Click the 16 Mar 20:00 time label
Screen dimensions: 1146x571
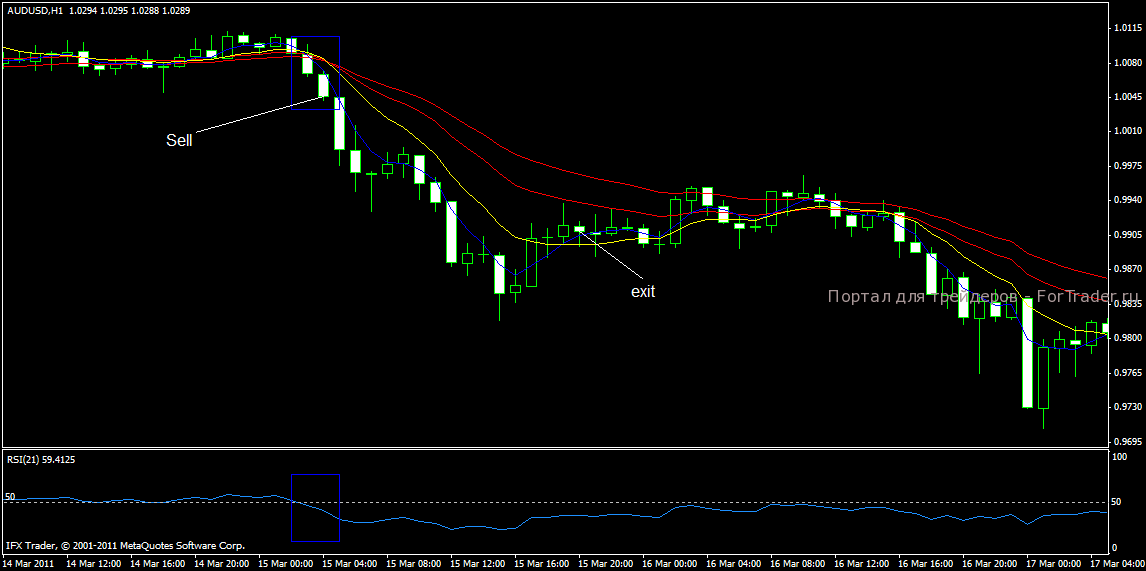992,564
